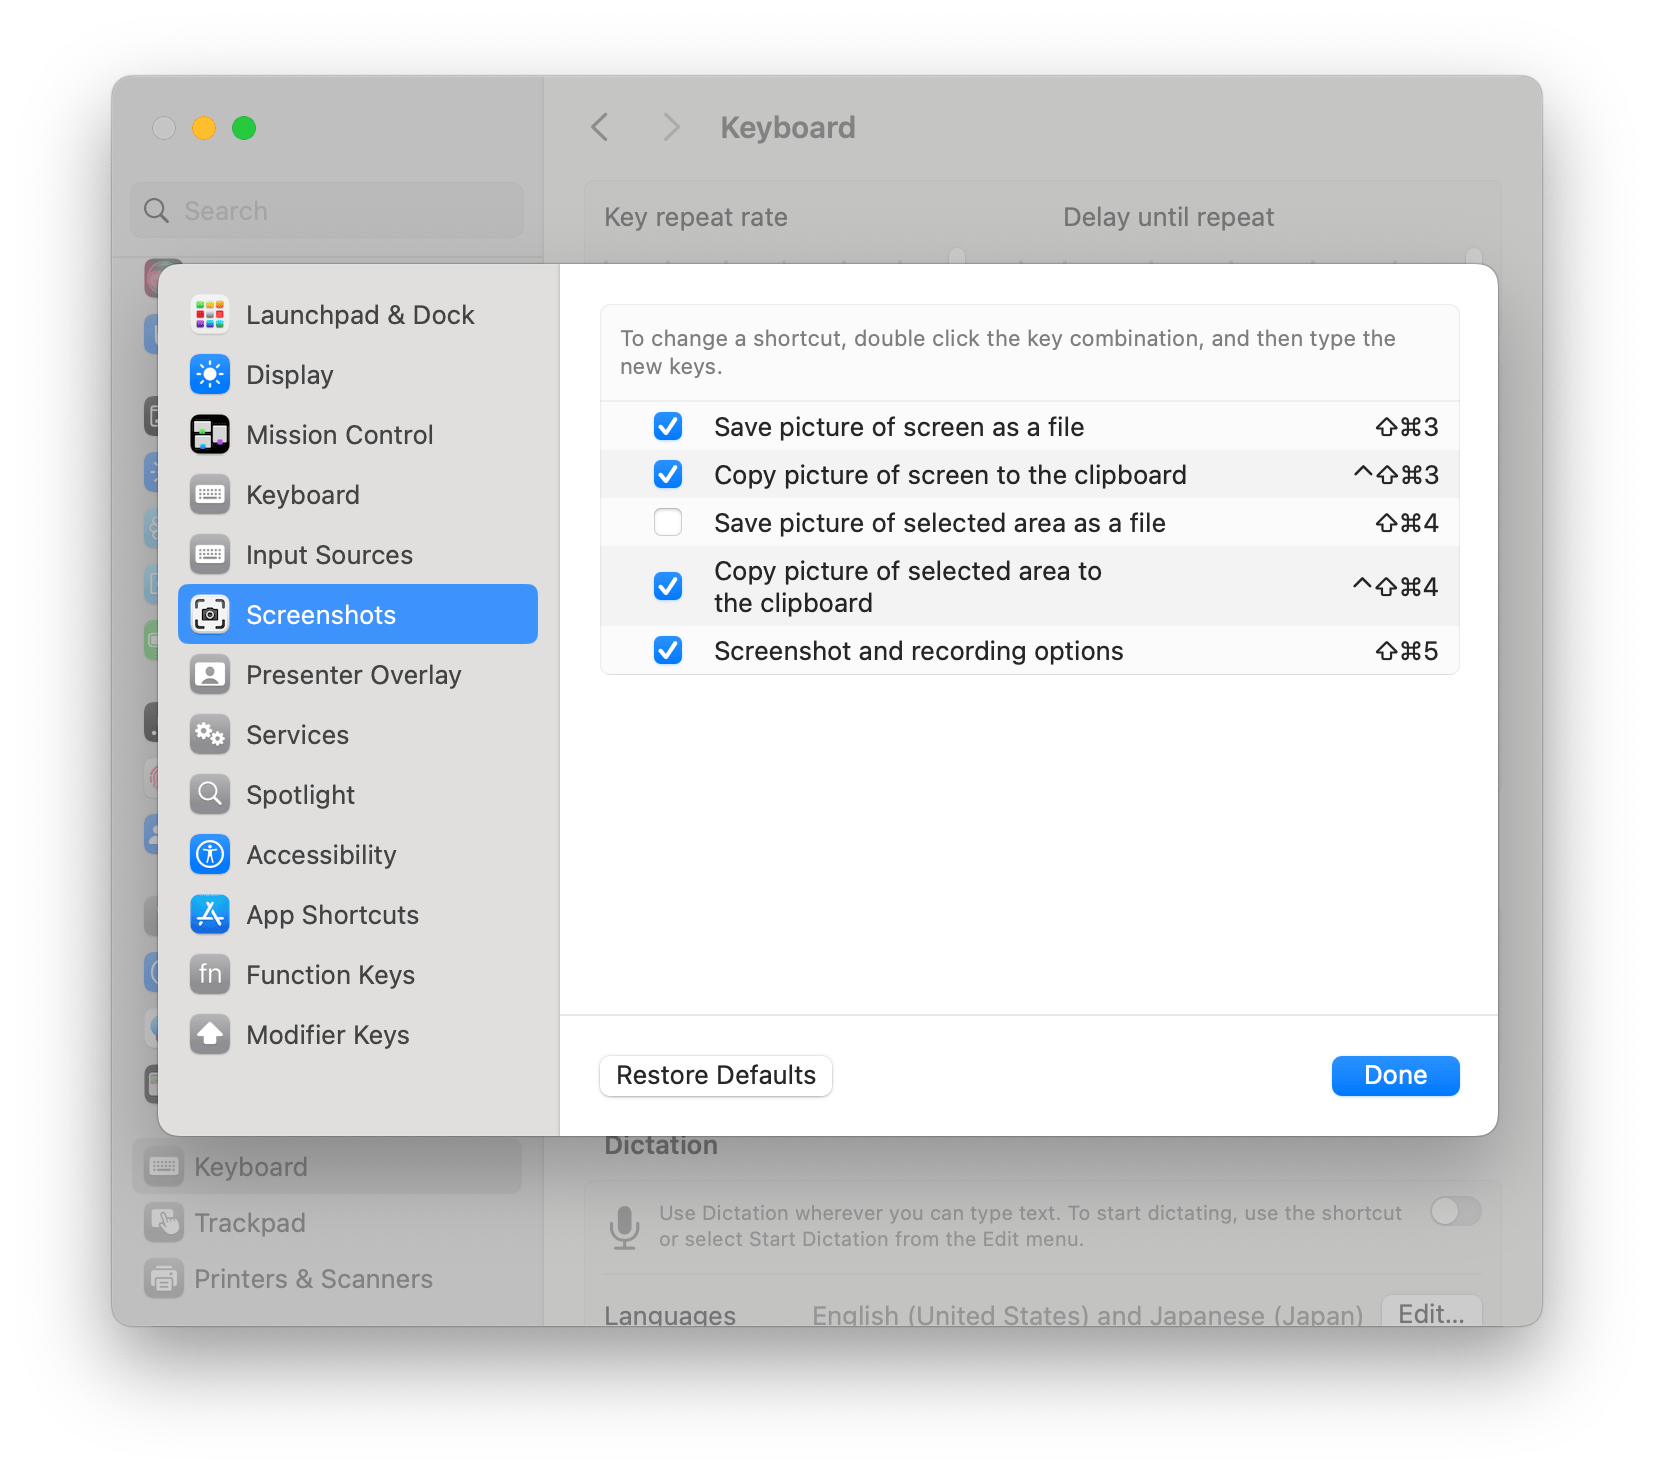Confirm shortcuts with the Done button
The width and height of the screenshot is (1654, 1474).
tap(1394, 1075)
